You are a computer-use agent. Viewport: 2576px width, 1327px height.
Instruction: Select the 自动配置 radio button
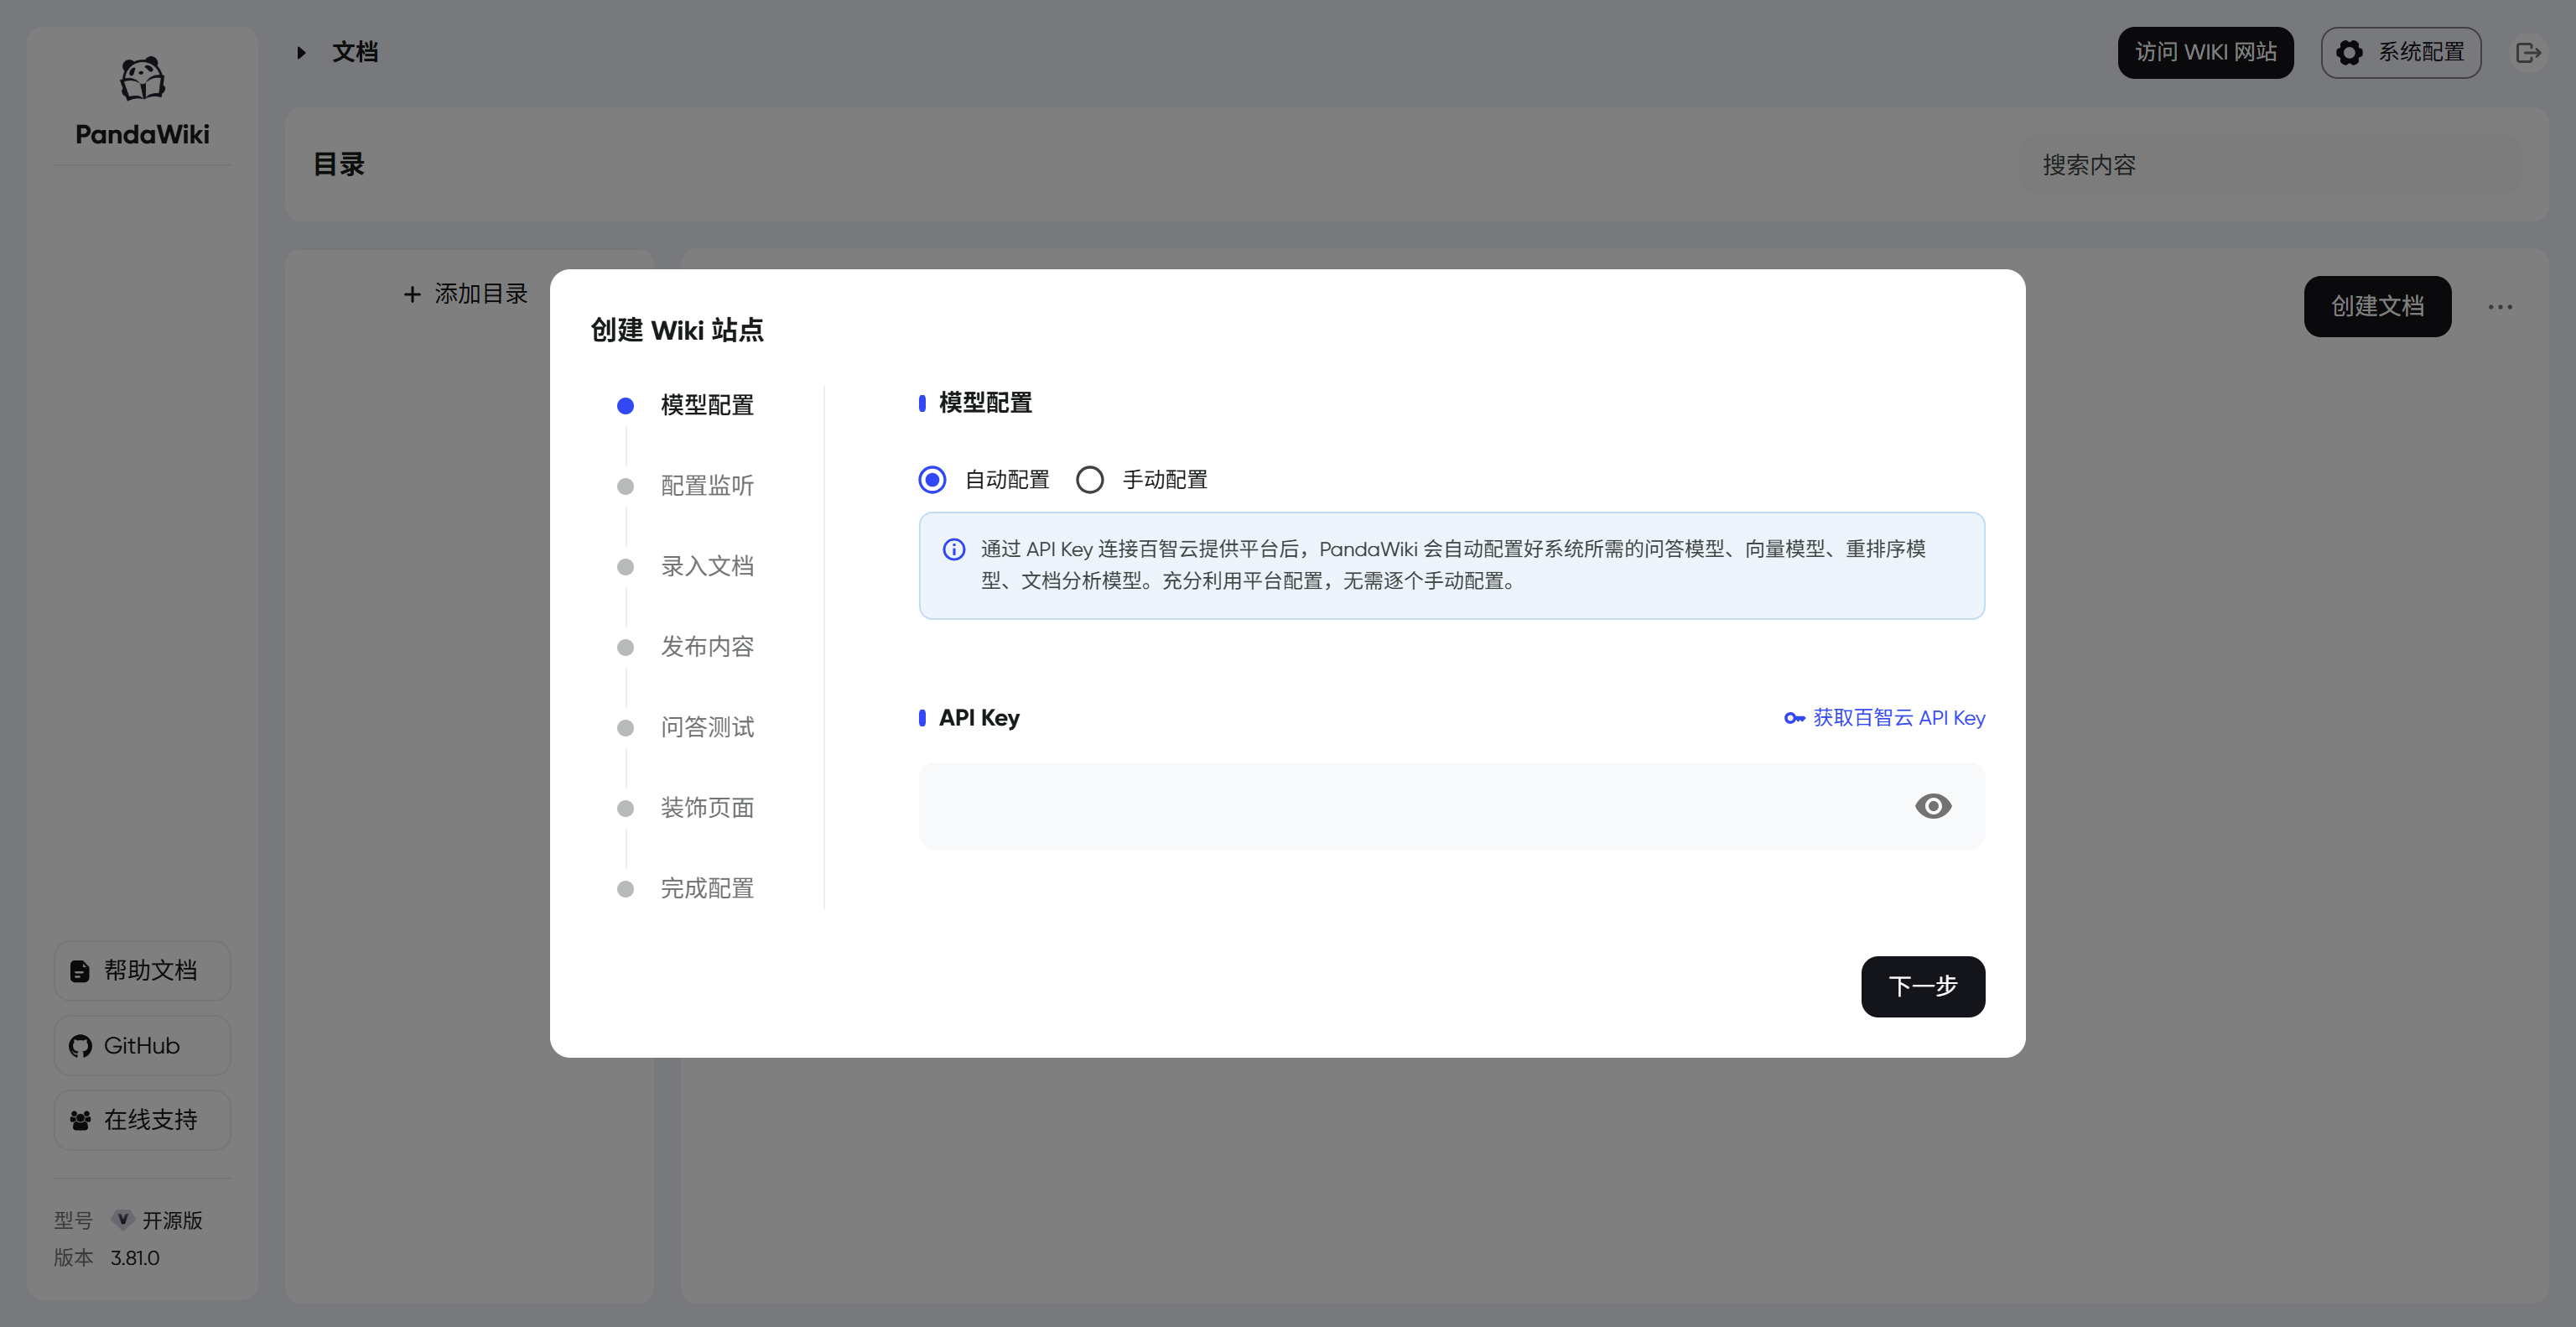[932, 480]
